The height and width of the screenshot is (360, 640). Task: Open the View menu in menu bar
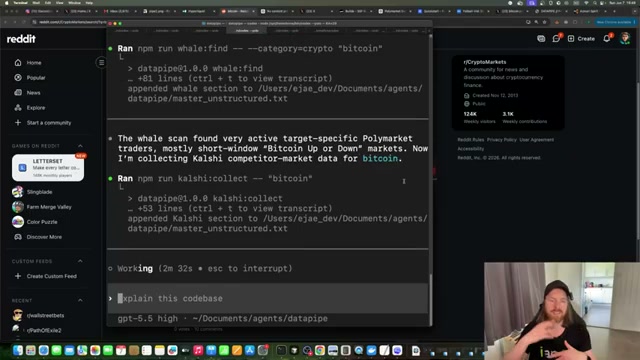tap(60, 2)
